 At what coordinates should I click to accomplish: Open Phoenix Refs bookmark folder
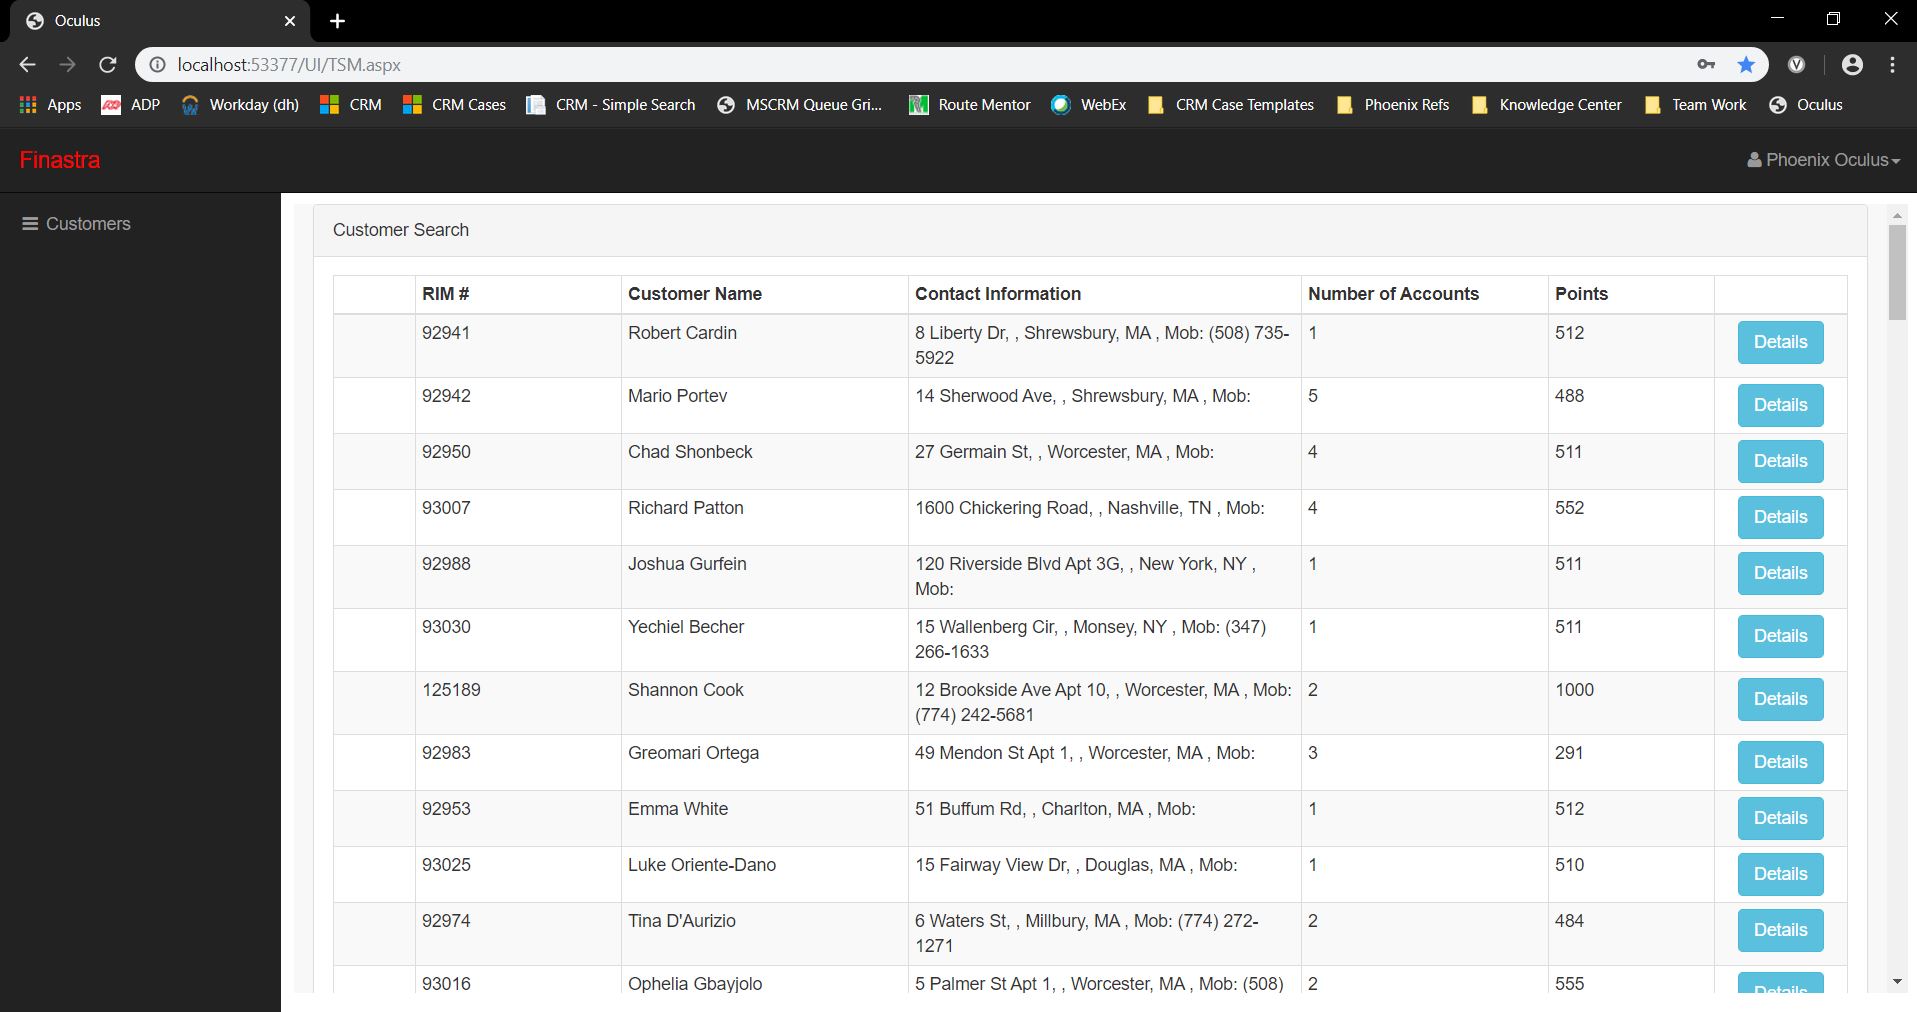tap(1393, 105)
